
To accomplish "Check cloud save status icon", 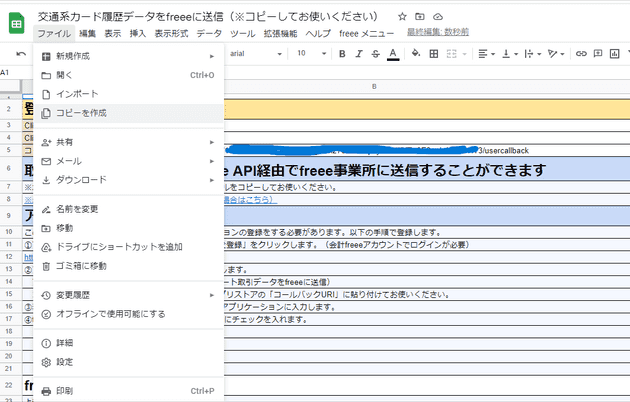I will (438, 16).
